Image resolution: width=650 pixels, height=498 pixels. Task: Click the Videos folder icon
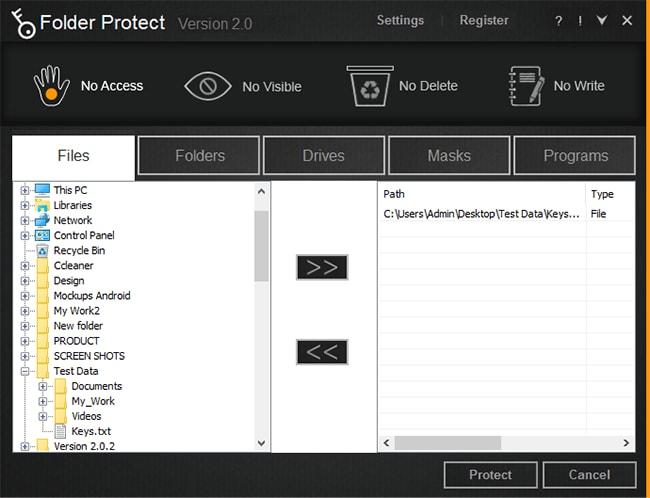pyautogui.click(x=61, y=416)
